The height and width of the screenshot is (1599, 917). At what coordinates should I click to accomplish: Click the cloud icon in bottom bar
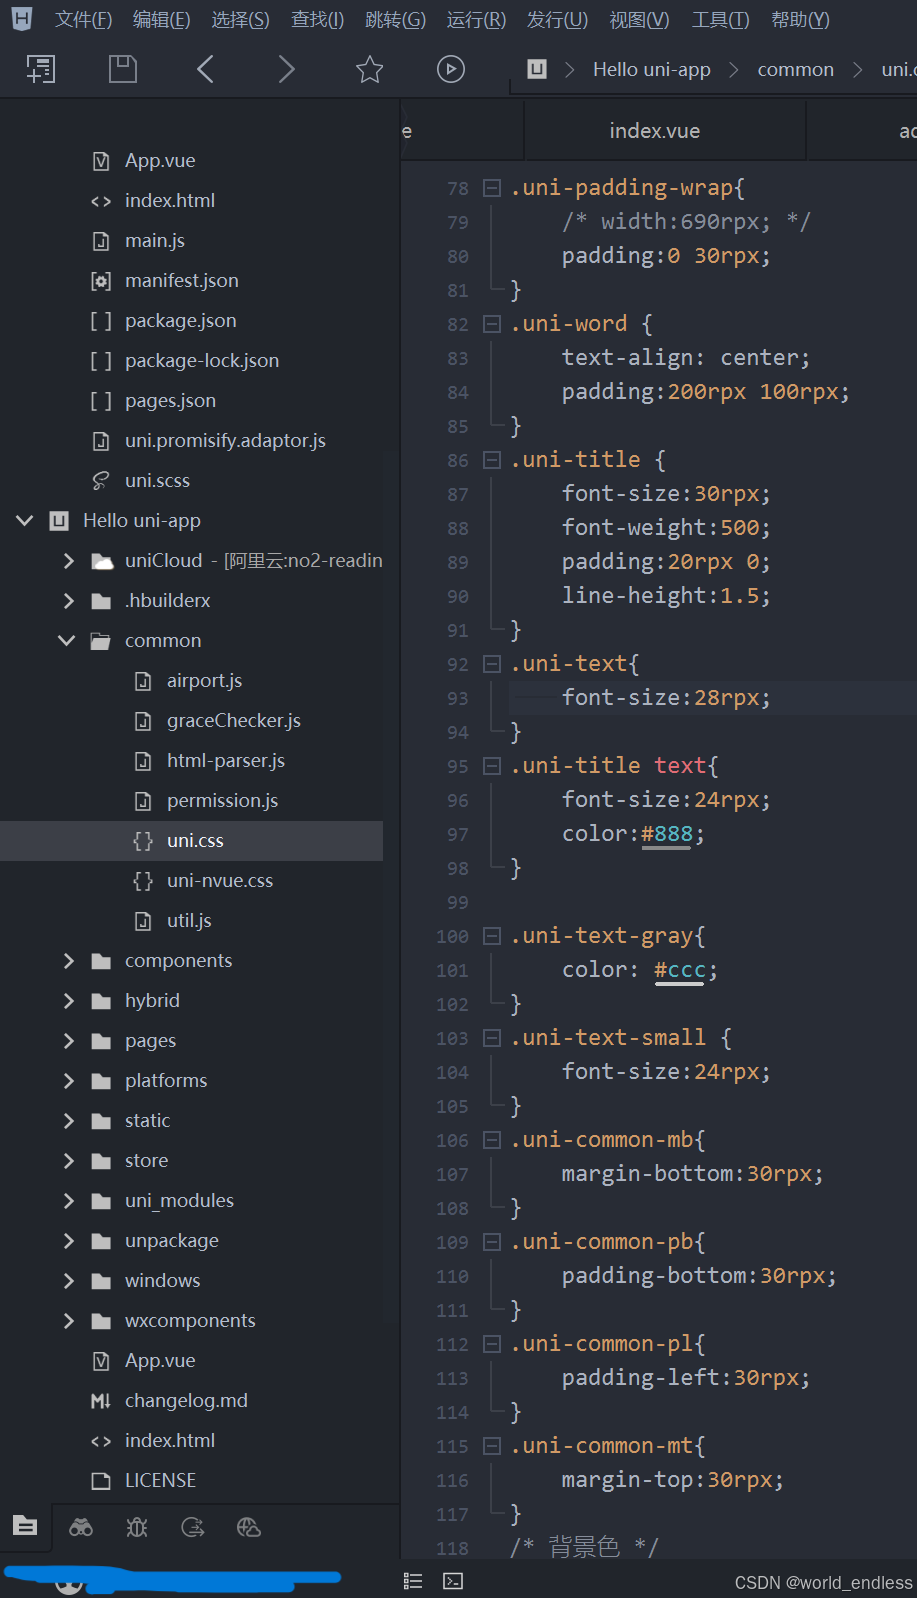(x=248, y=1527)
